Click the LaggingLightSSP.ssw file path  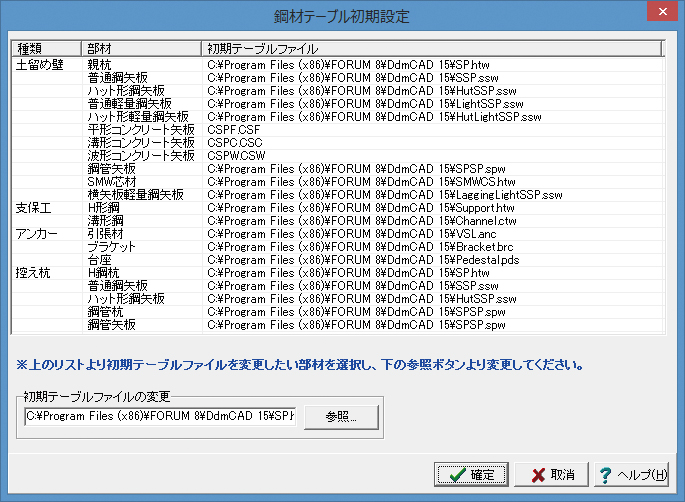[385, 195]
